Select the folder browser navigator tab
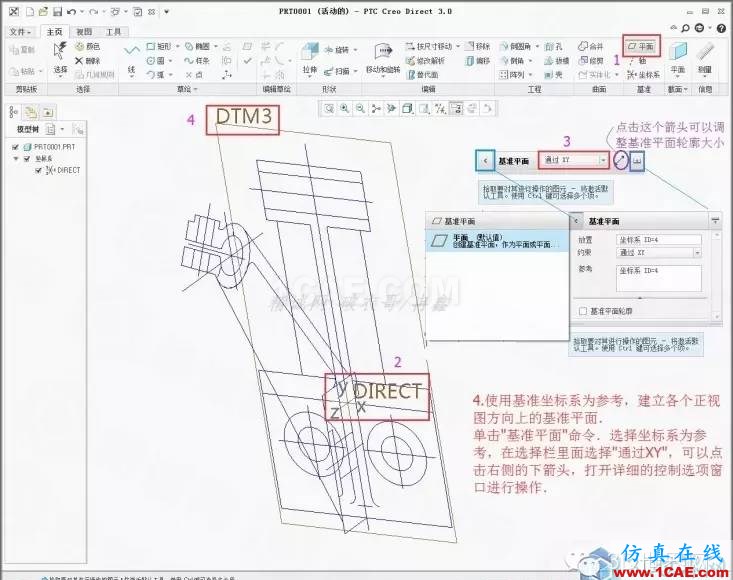The width and height of the screenshot is (733, 580). [x=31, y=112]
